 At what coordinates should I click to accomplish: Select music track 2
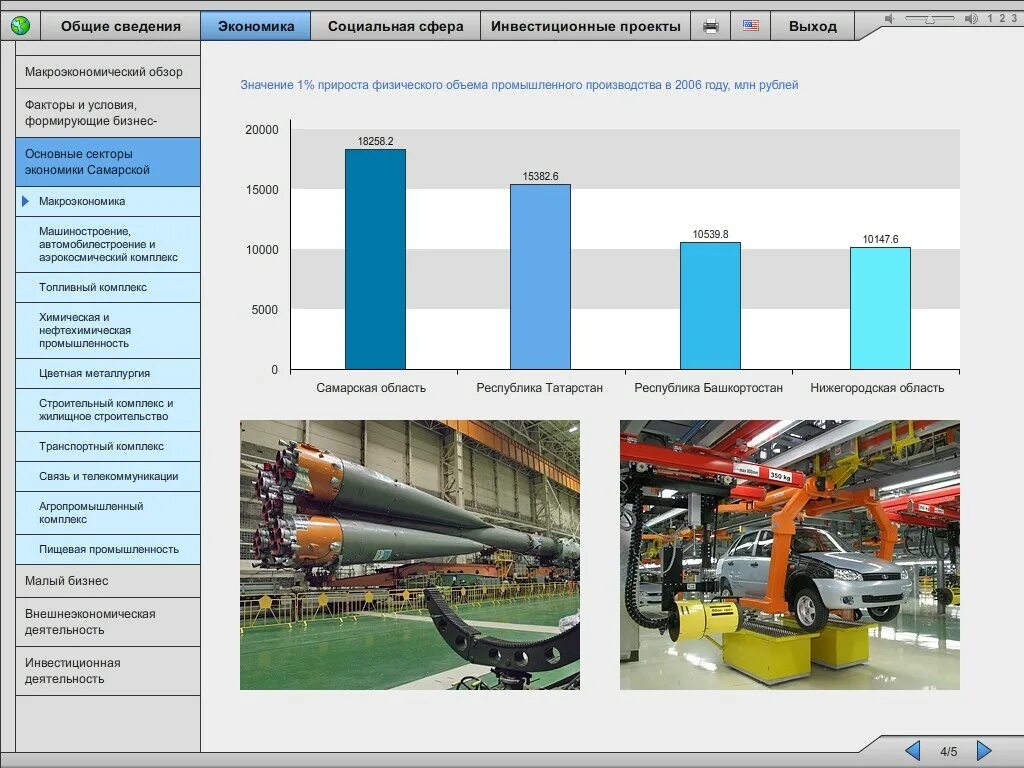pyautogui.click(x=1002, y=18)
